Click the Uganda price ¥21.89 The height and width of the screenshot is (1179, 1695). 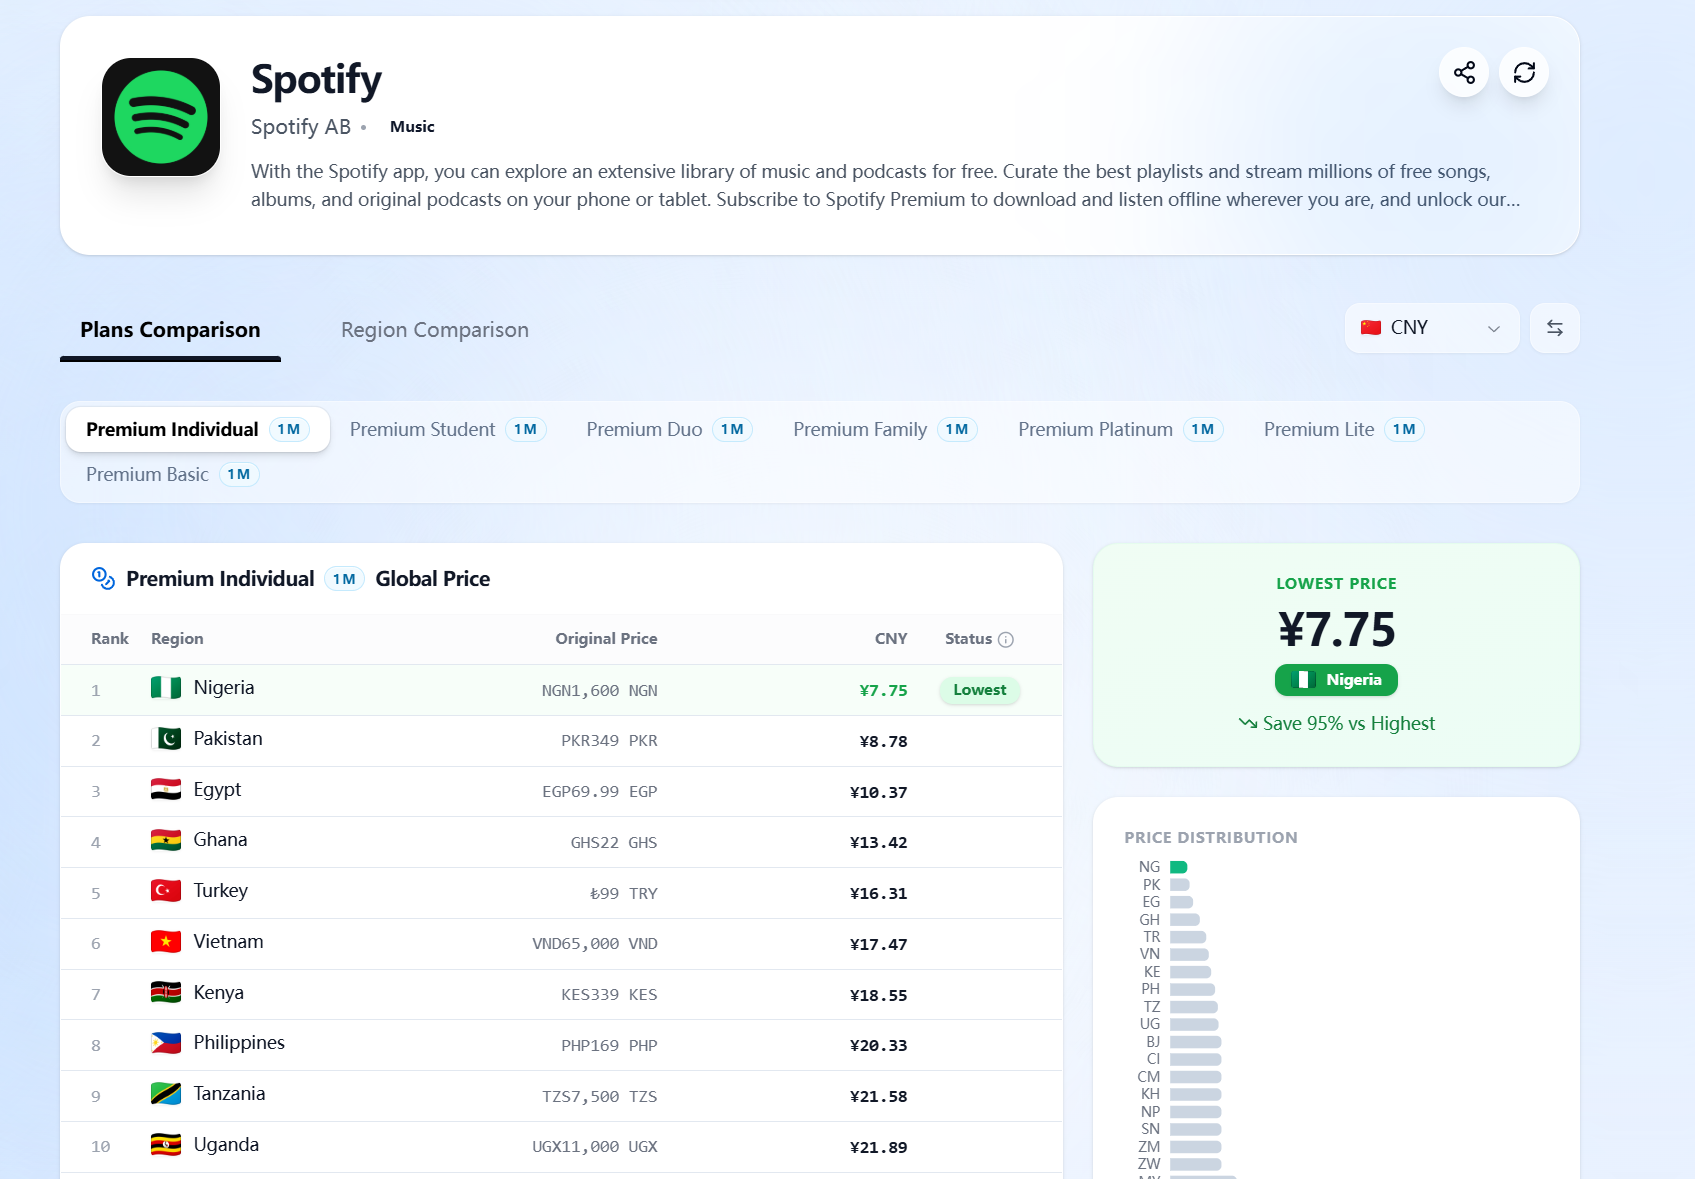(x=879, y=1147)
